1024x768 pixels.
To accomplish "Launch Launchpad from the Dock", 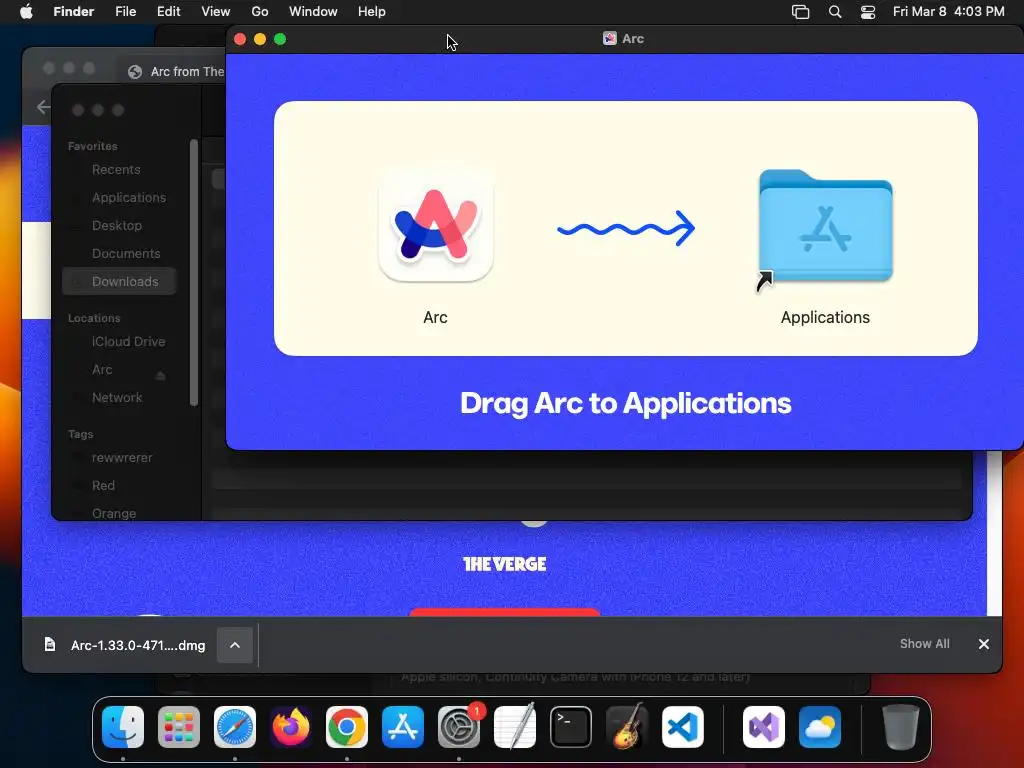I will point(179,727).
